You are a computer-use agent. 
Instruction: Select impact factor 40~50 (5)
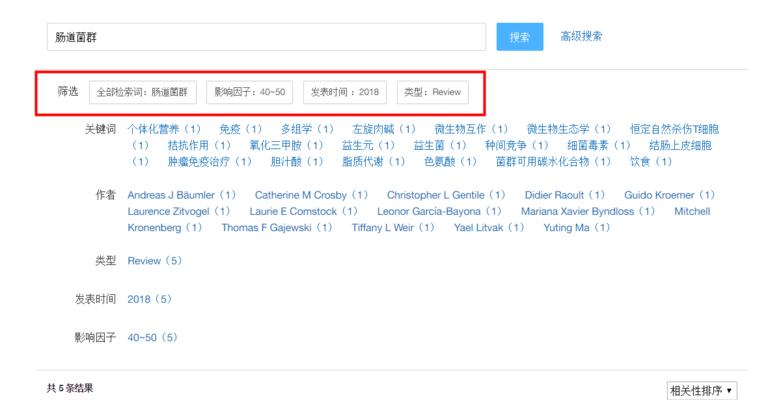152,337
